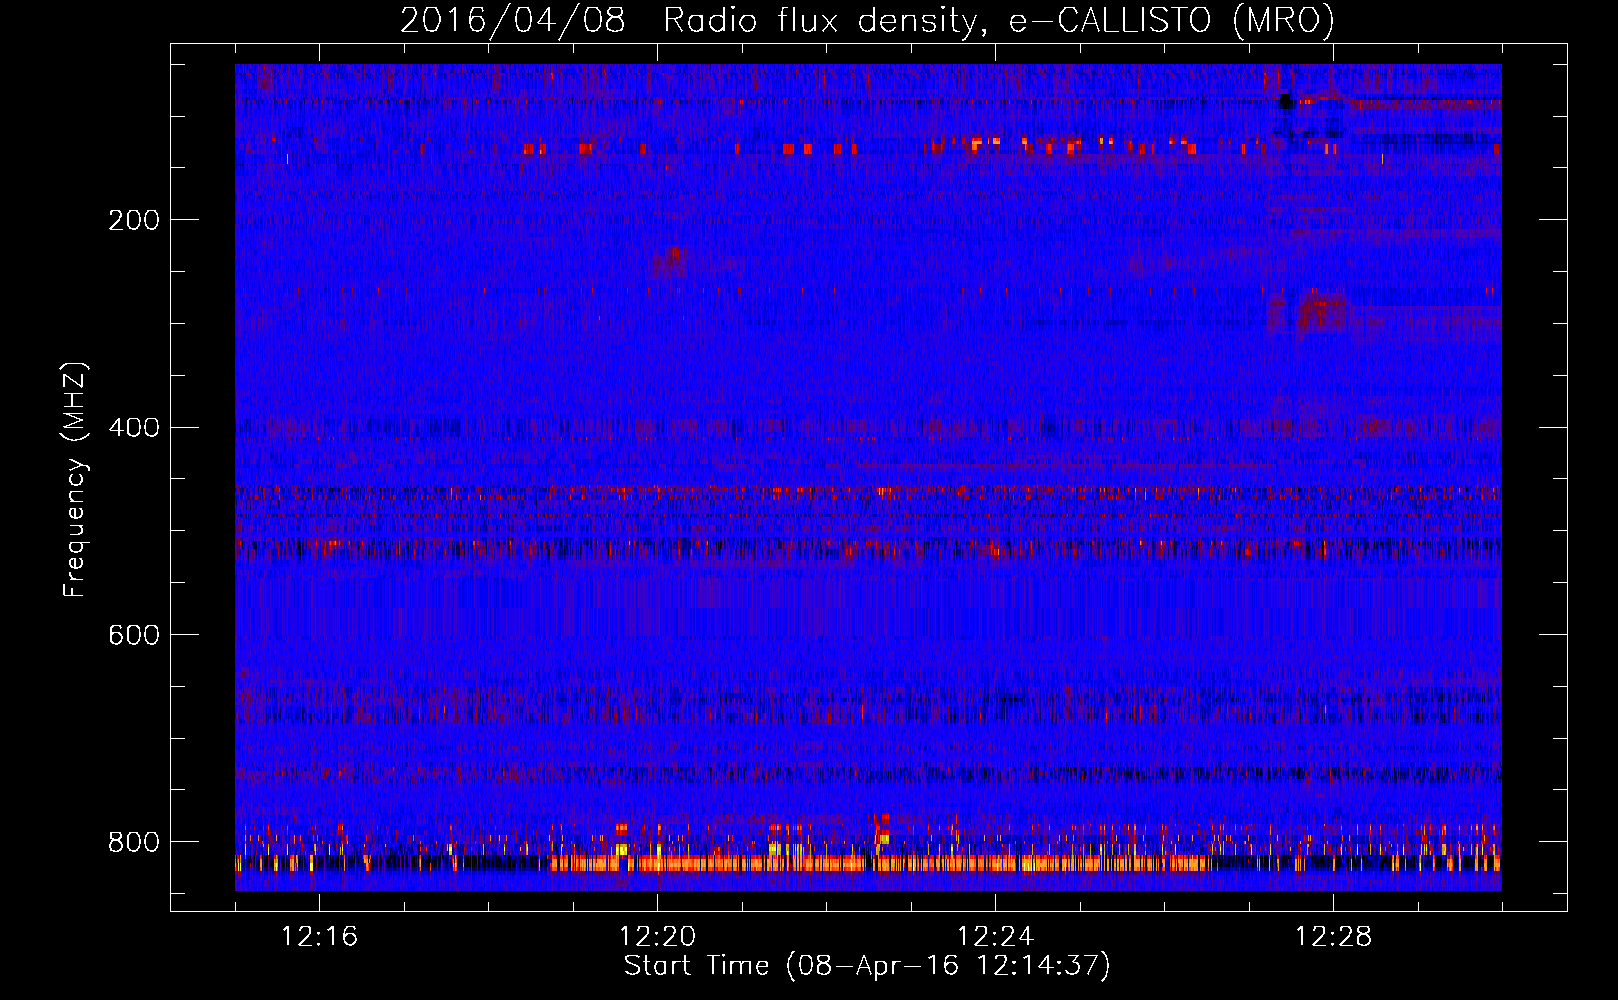
Task: Click the plot title 'Radio flux density, e-CALLISTO (MRO)'
Action: point(999,20)
